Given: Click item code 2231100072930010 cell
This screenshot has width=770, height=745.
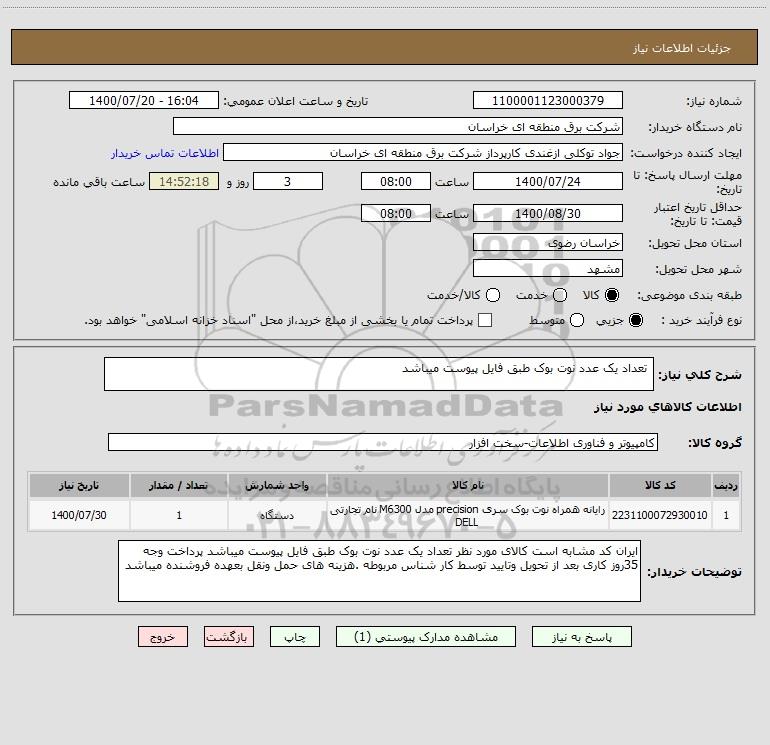Looking at the screenshot, I should 660,515.
